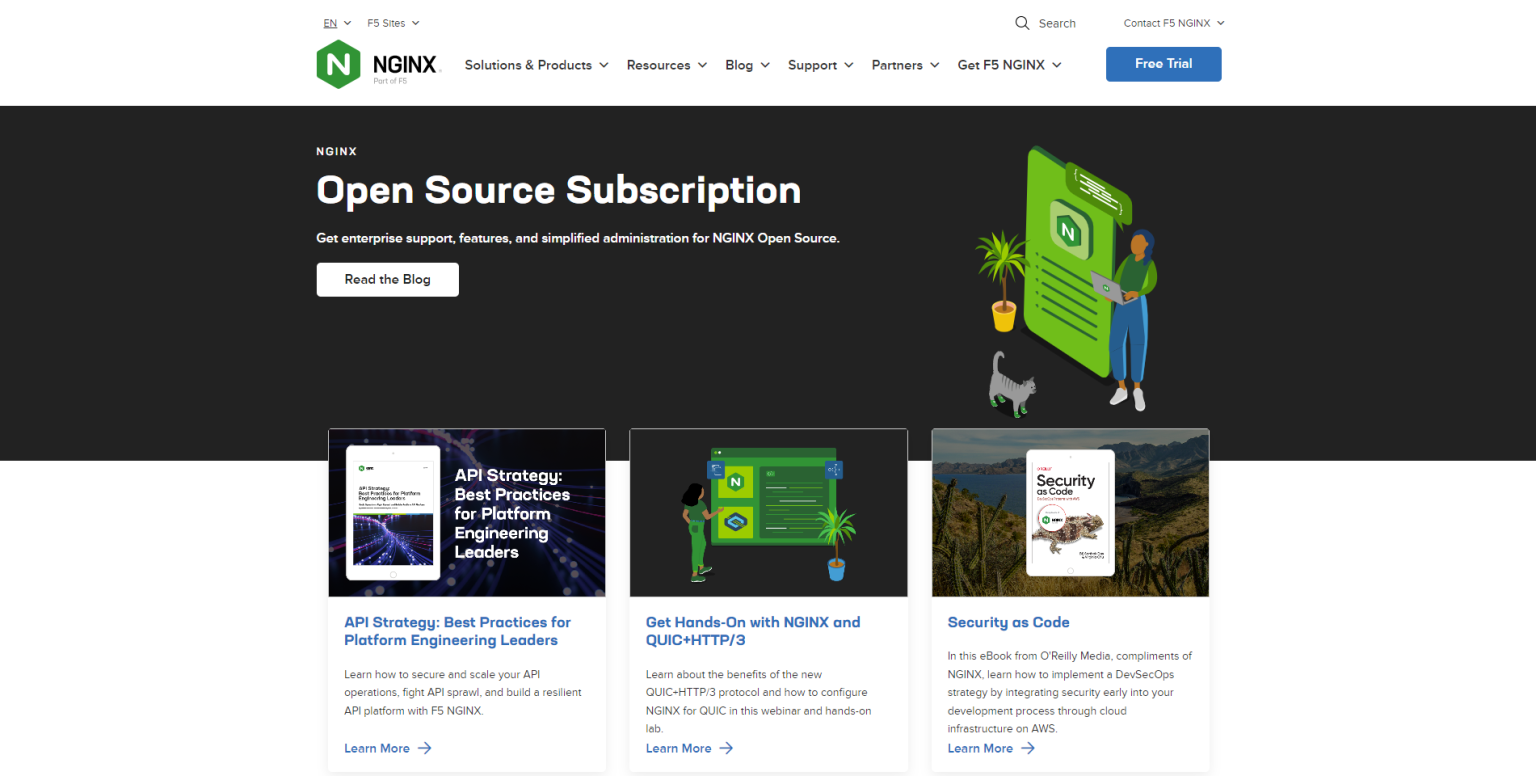The height and width of the screenshot is (776, 1536).
Task: Expand the Solutions & Products menu
Action: (x=536, y=65)
